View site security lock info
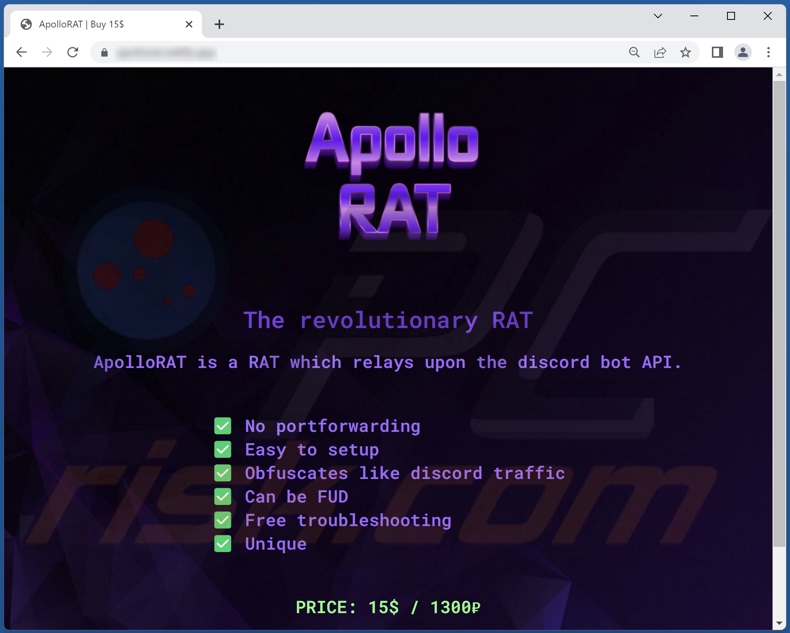The height and width of the screenshot is (633, 790). [x=104, y=52]
